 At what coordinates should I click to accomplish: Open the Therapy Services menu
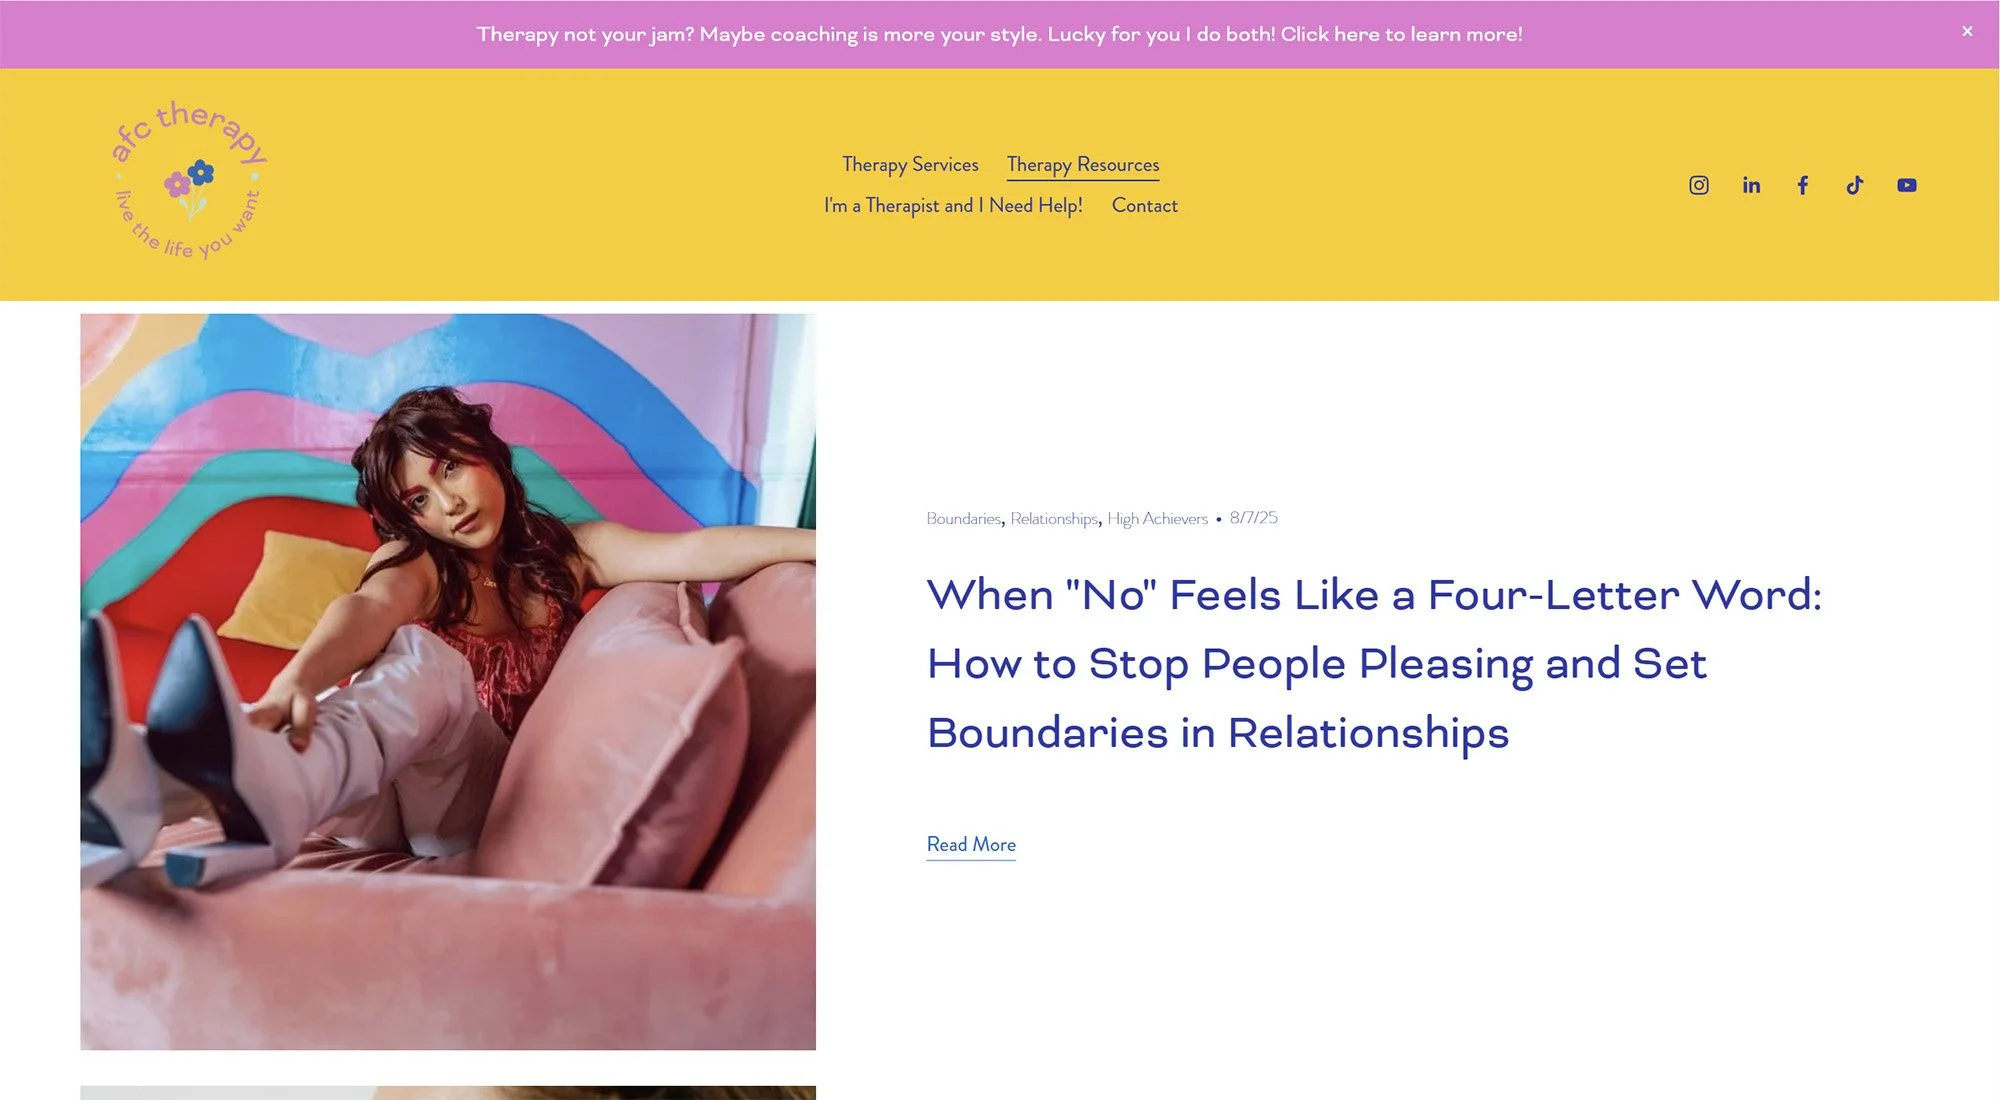tap(910, 164)
